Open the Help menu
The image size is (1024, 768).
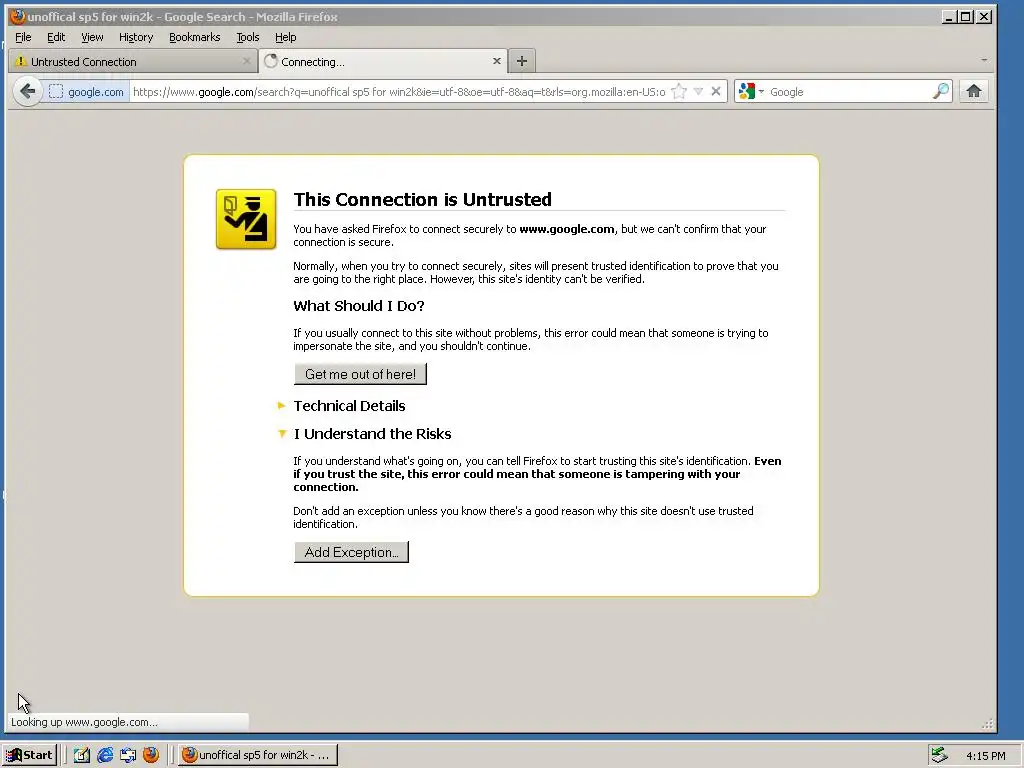point(285,37)
